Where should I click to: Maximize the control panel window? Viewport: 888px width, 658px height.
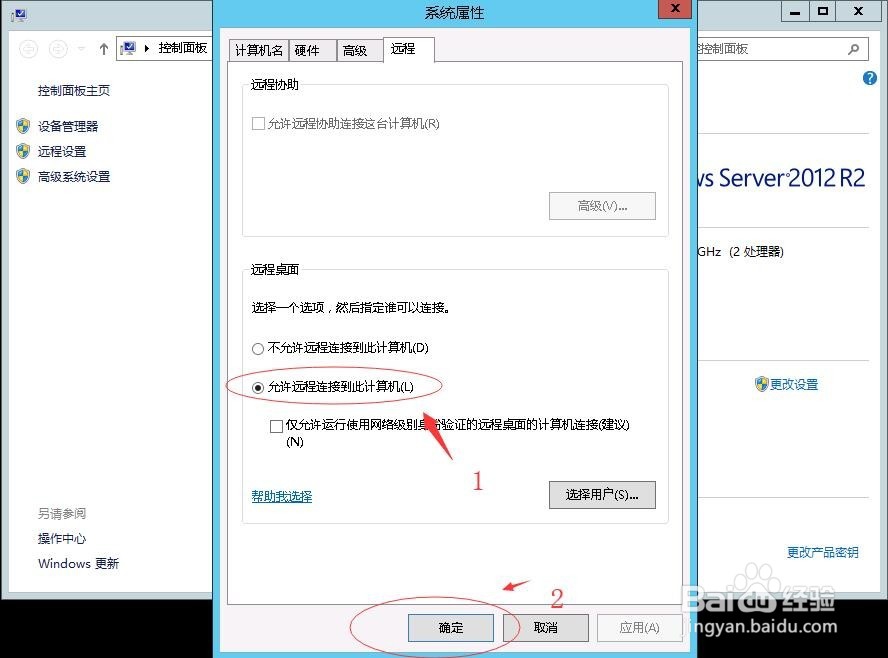point(823,11)
